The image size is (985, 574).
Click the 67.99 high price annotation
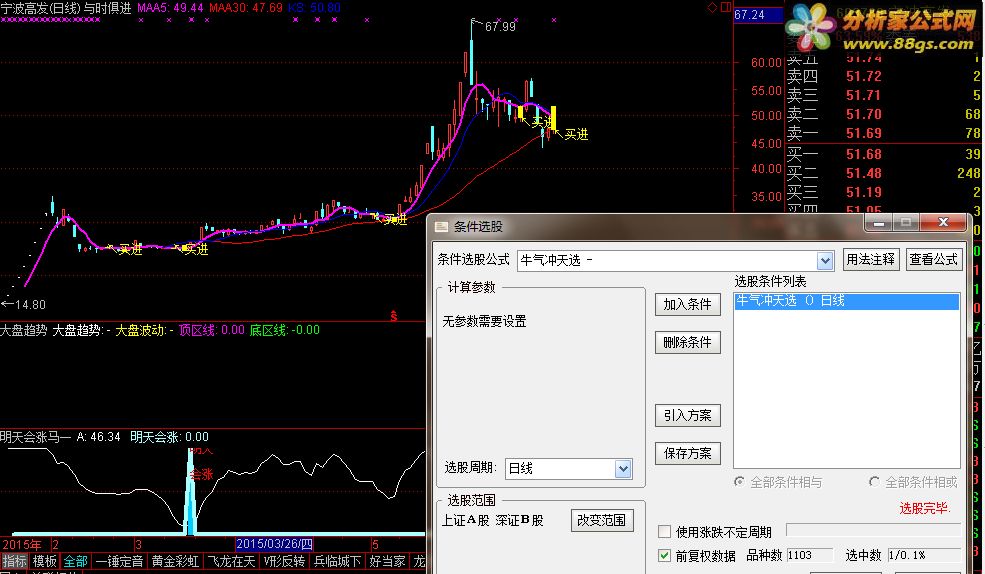pos(500,27)
